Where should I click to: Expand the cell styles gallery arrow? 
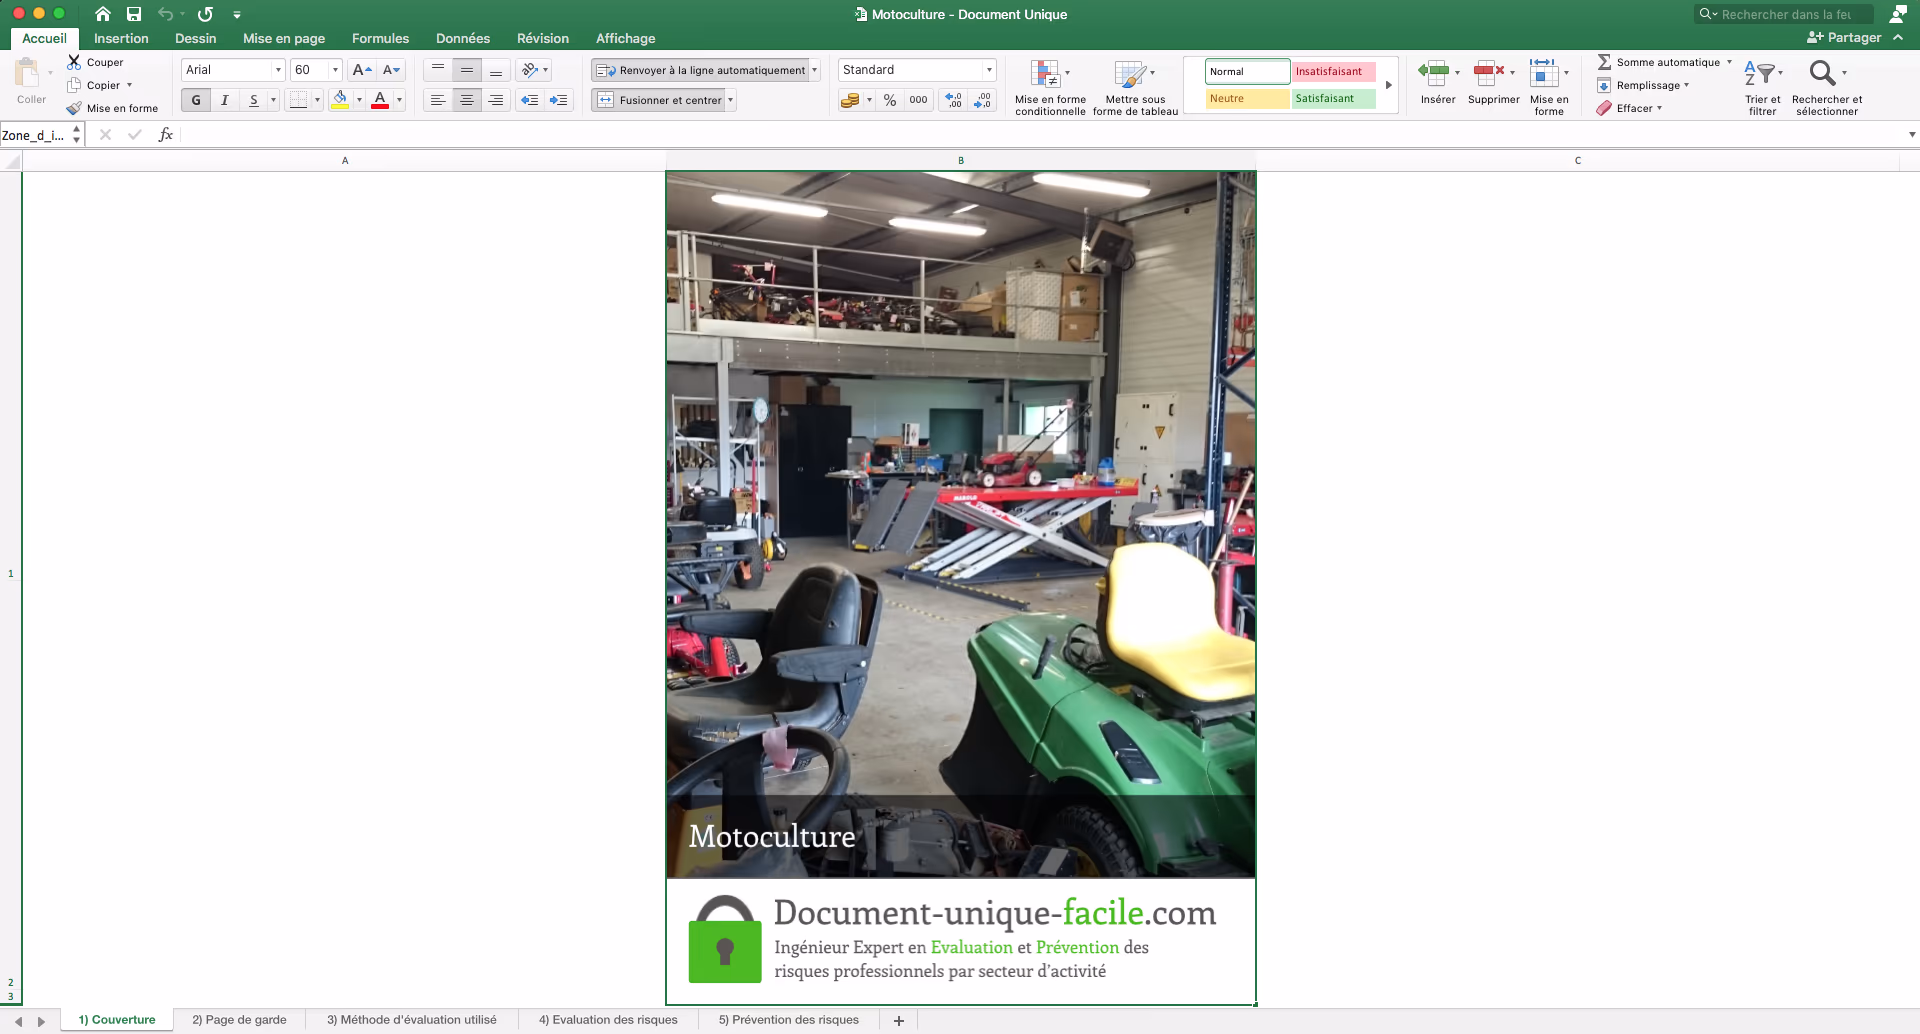pos(1388,85)
